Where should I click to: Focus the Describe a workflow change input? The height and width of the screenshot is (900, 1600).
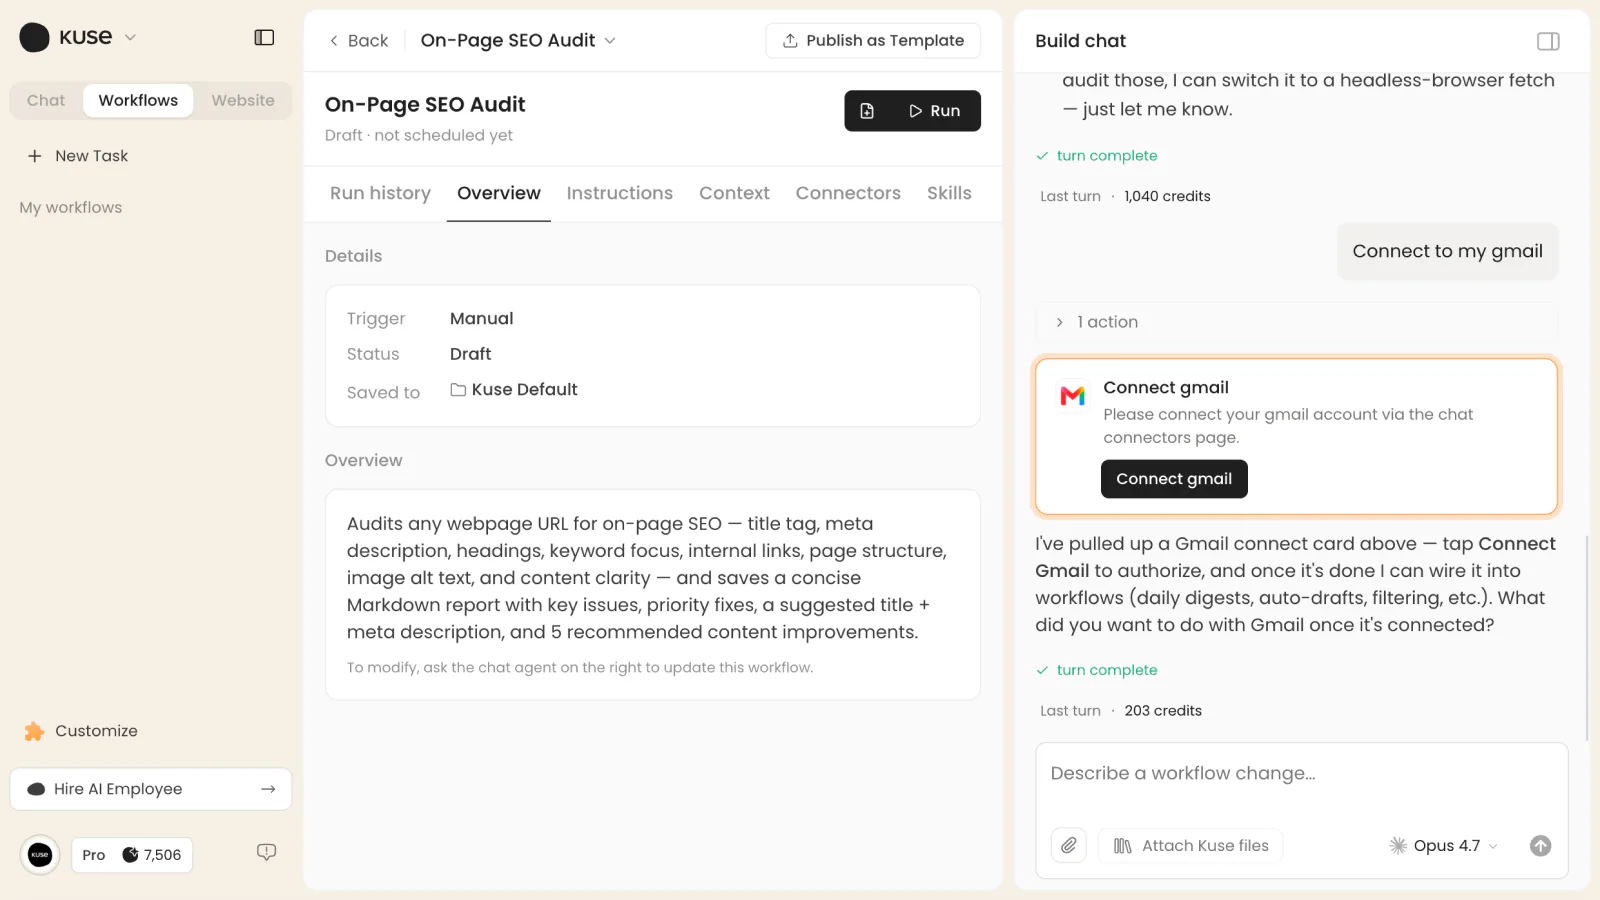click(1301, 774)
